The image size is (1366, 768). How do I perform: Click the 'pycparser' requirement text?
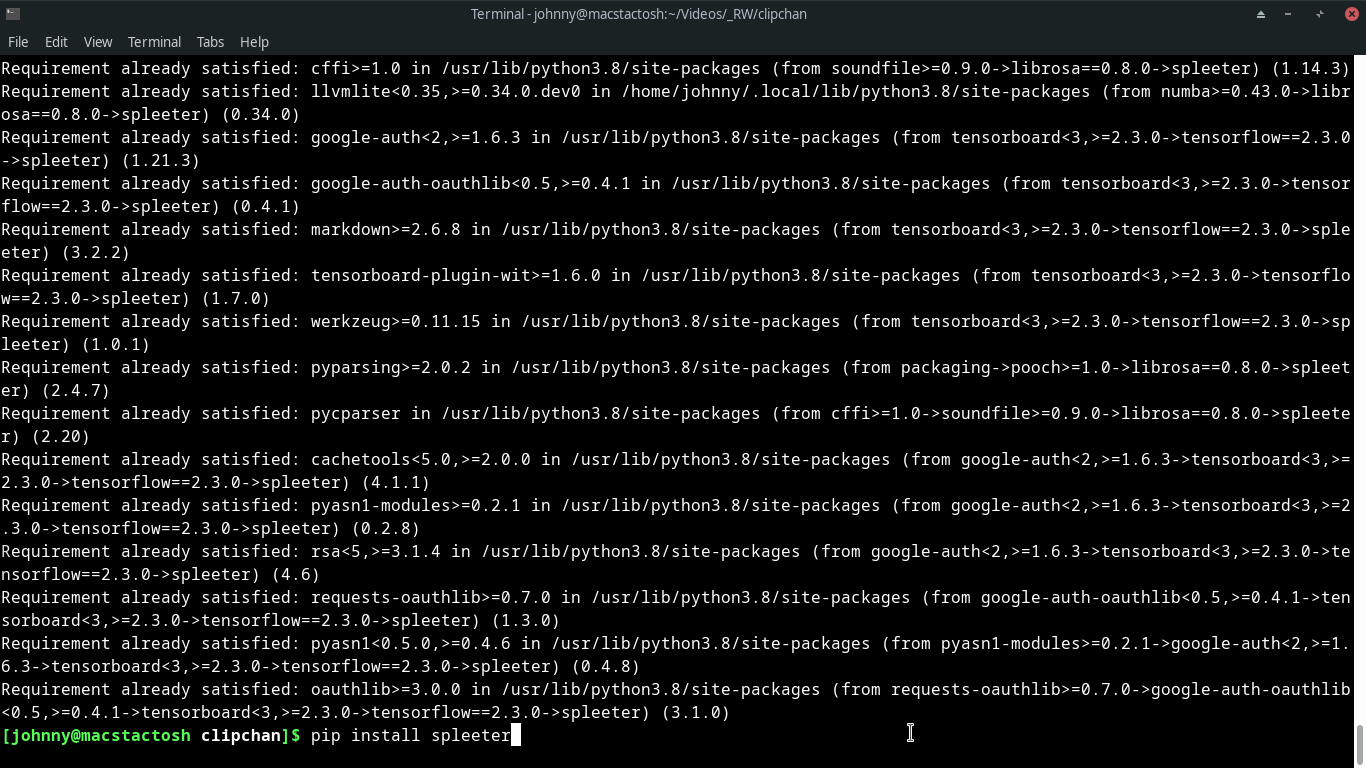(356, 414)
